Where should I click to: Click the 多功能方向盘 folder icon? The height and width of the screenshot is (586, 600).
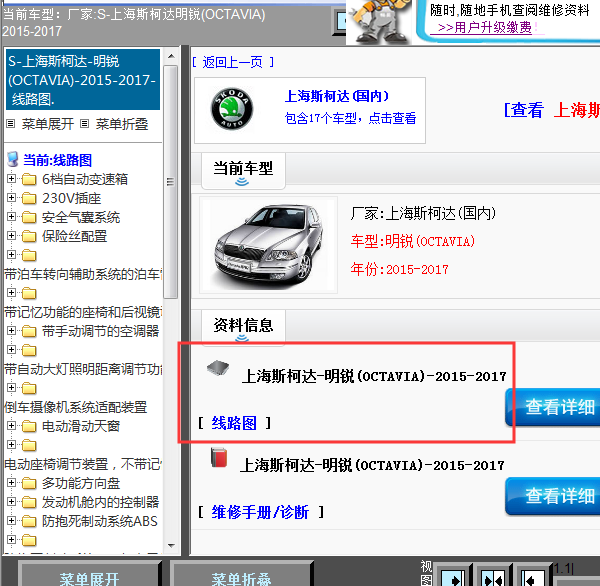pyautogui.click(x=29, y=483)
